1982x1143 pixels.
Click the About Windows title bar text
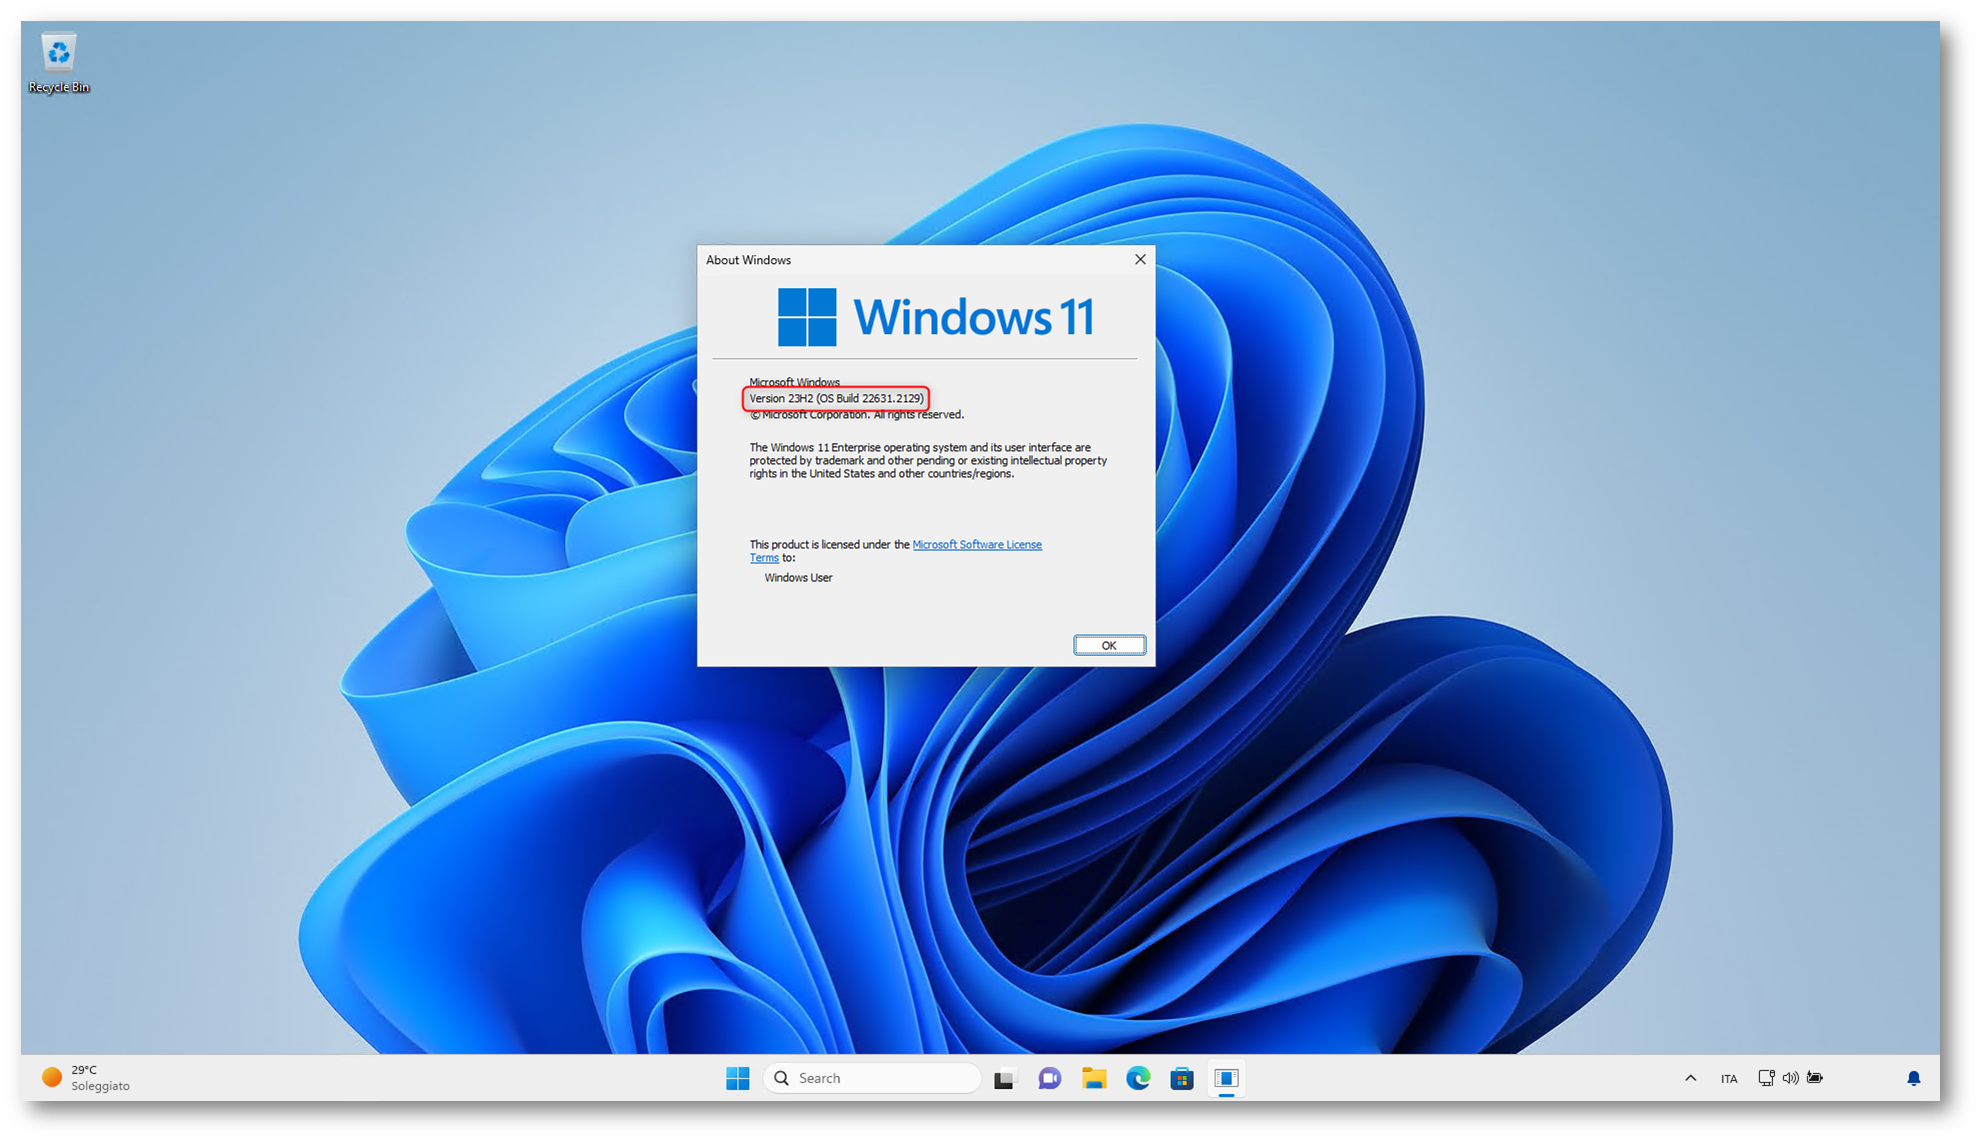(748, 260)
